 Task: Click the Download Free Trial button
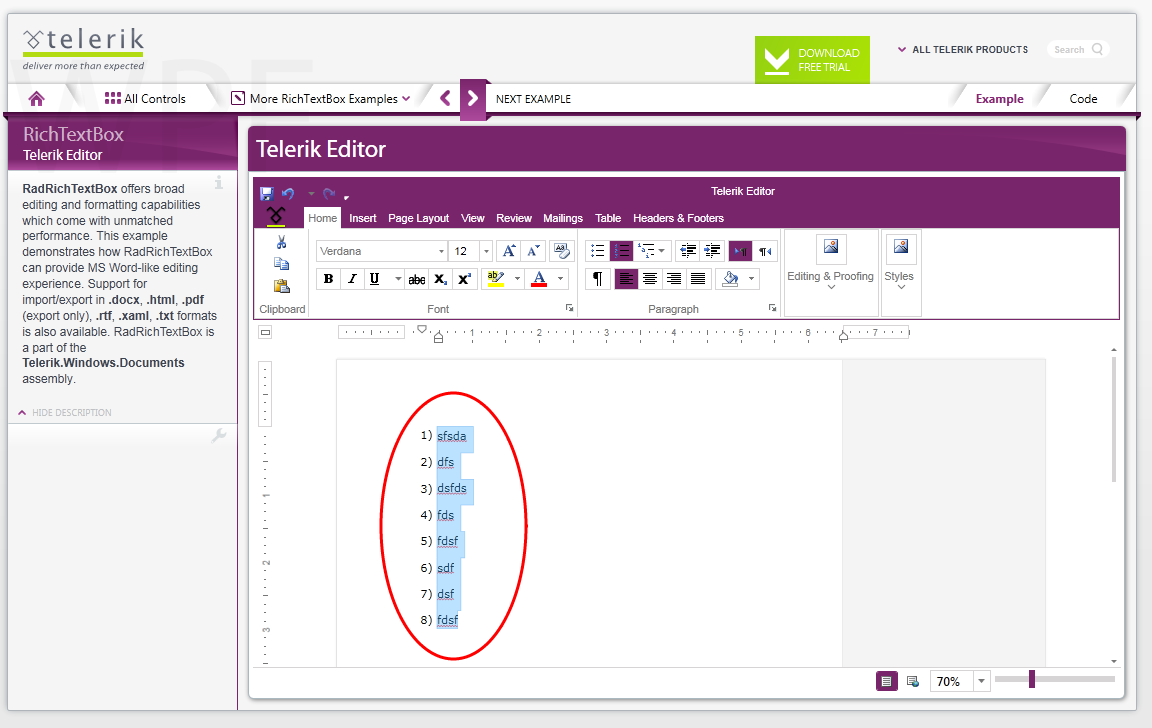[812, 60]
